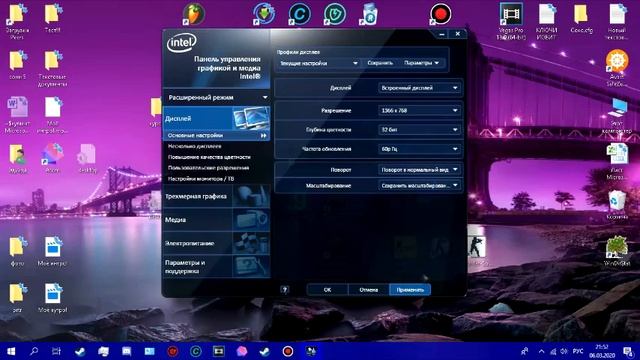Open the Глубина цветности 32 бит dropdown
The height and width of the screenshot is (360, 640).
pyautogui.click(x=420, y=130)
